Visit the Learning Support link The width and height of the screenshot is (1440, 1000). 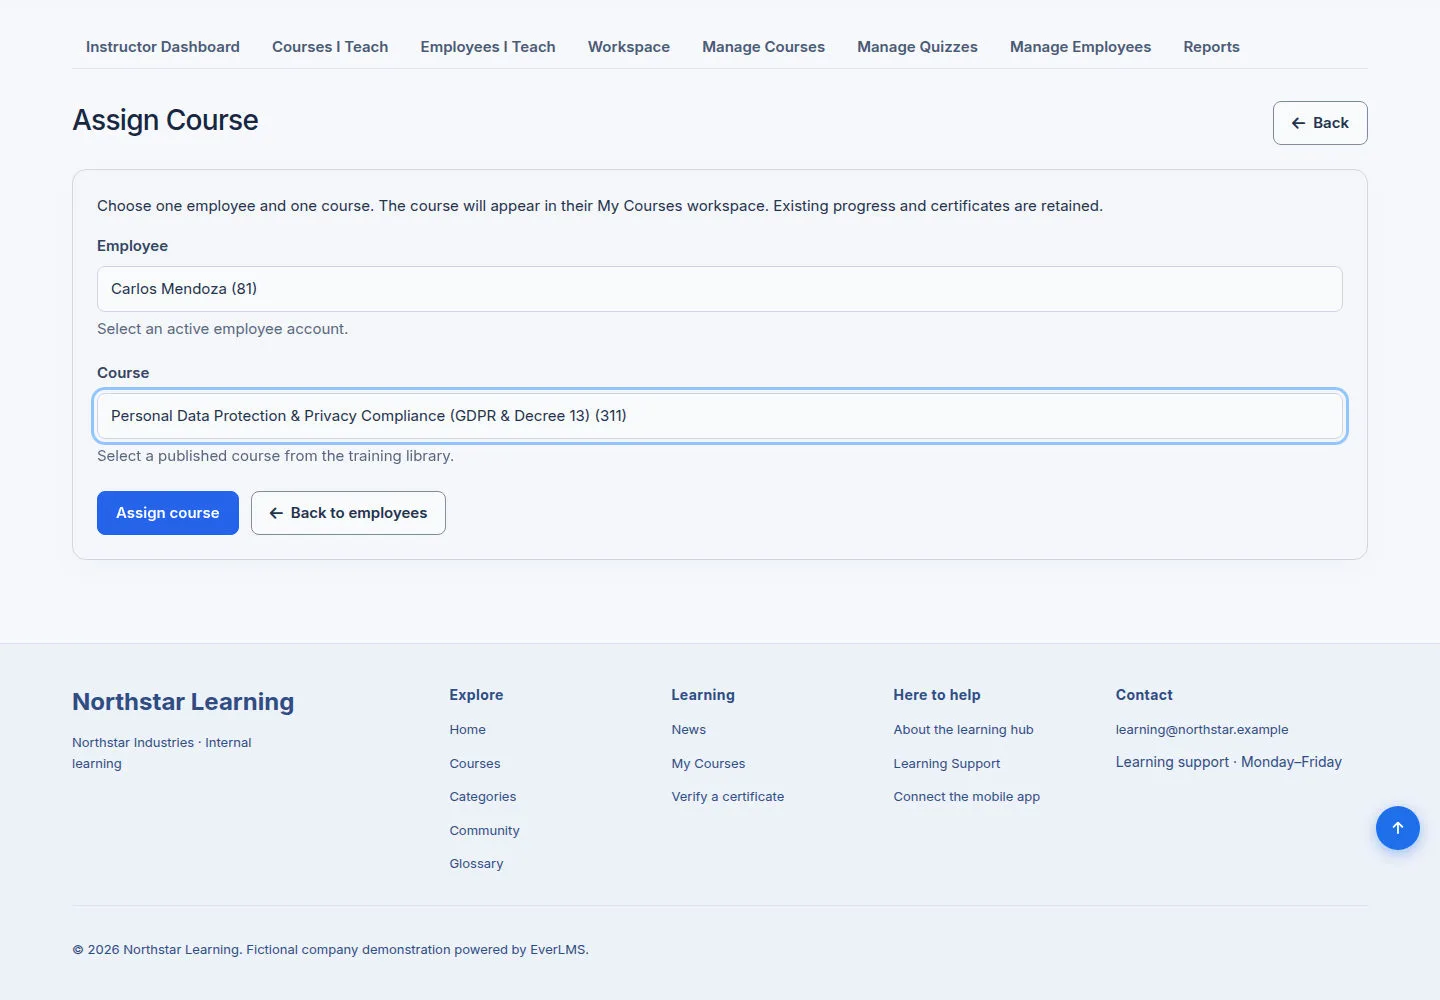click(x=947, y=764)
